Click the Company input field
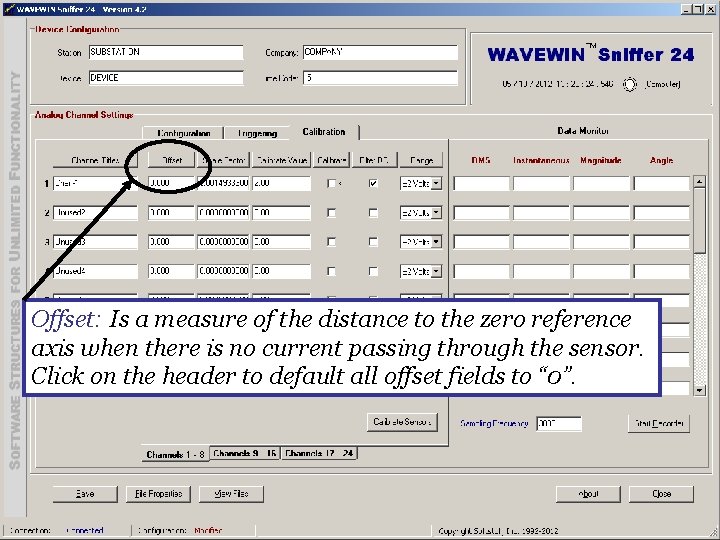This screenshot has height=540, width=720. pos(380,52)
